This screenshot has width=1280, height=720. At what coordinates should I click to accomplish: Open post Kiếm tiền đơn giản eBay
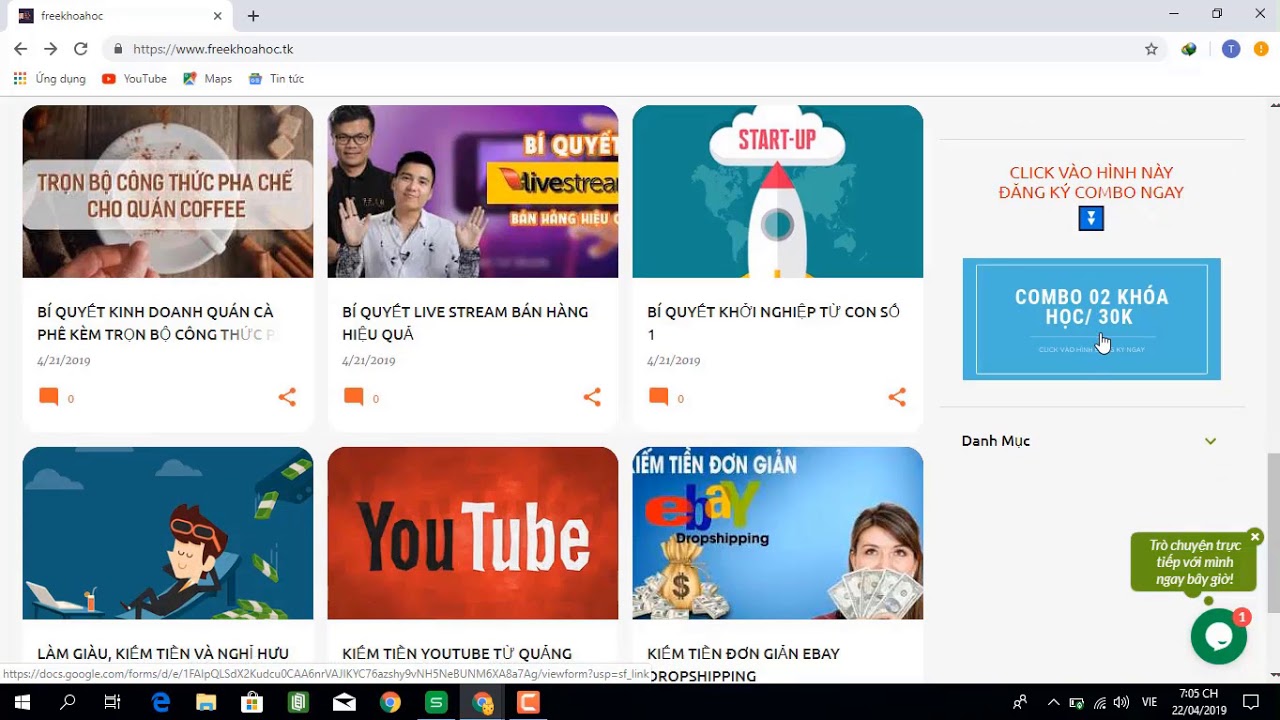click(743, 664)
